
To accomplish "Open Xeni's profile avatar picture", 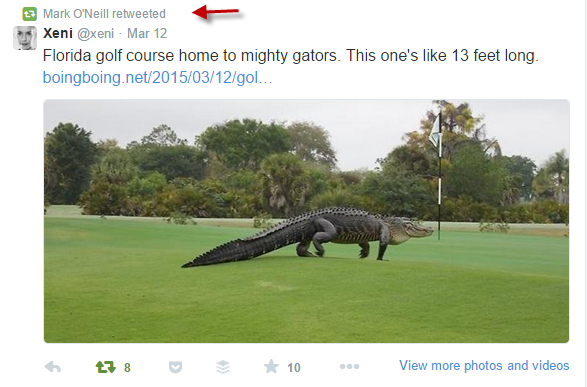I will 25,38.
